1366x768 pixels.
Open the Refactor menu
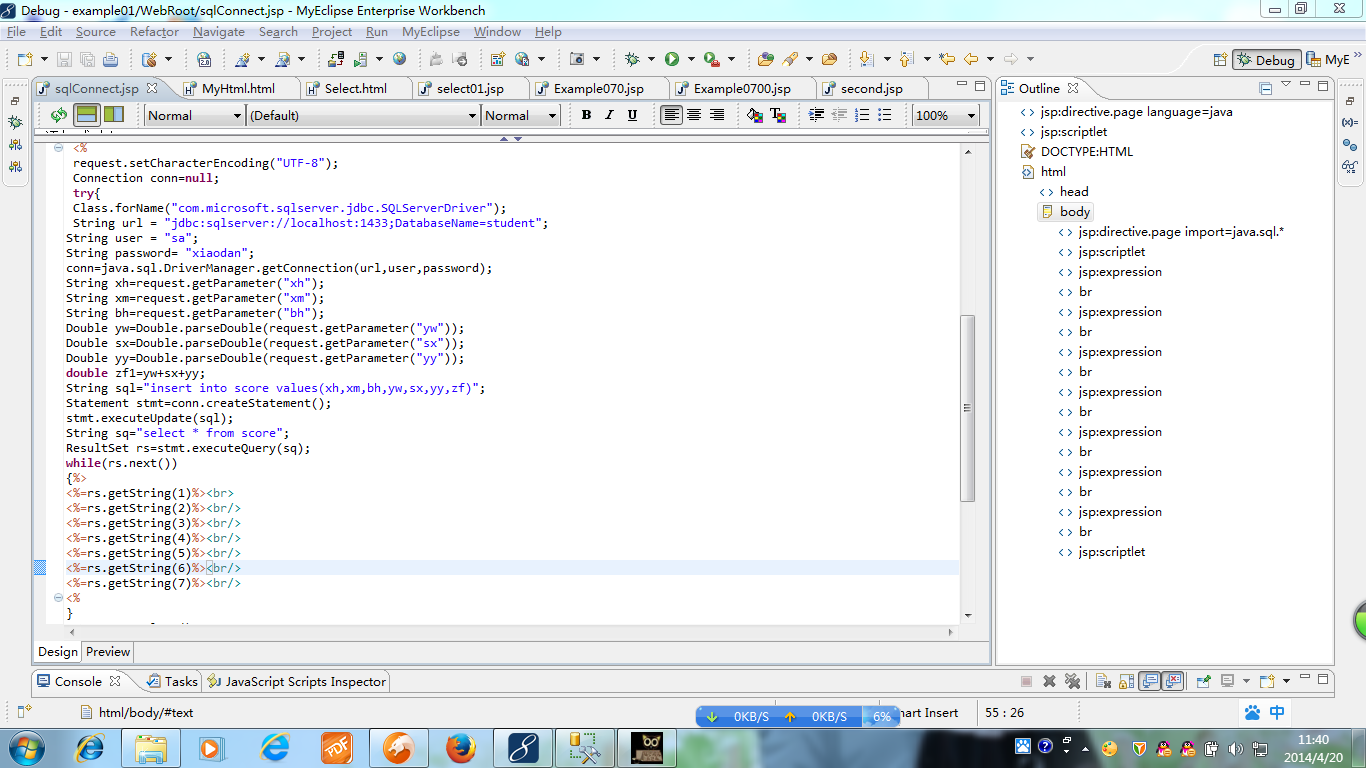(154, 32)
